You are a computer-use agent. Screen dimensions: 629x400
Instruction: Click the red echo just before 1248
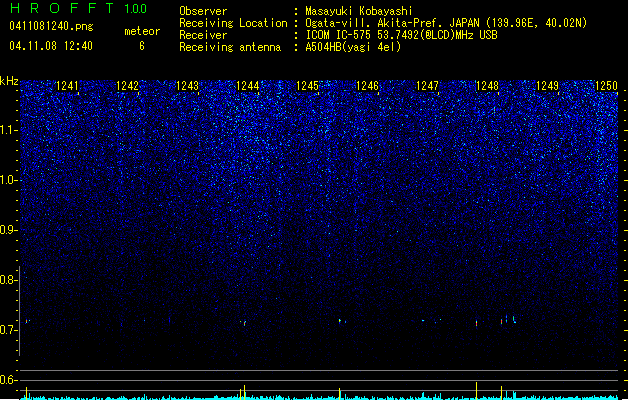point(477,323)
